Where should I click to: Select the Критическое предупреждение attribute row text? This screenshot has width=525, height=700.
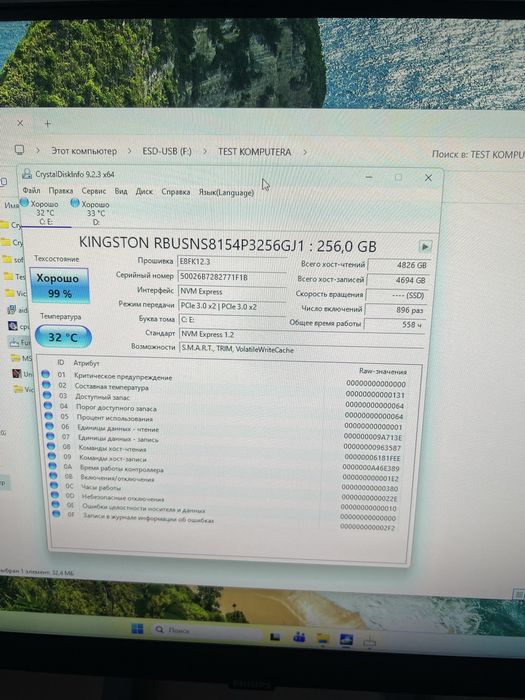123,377
